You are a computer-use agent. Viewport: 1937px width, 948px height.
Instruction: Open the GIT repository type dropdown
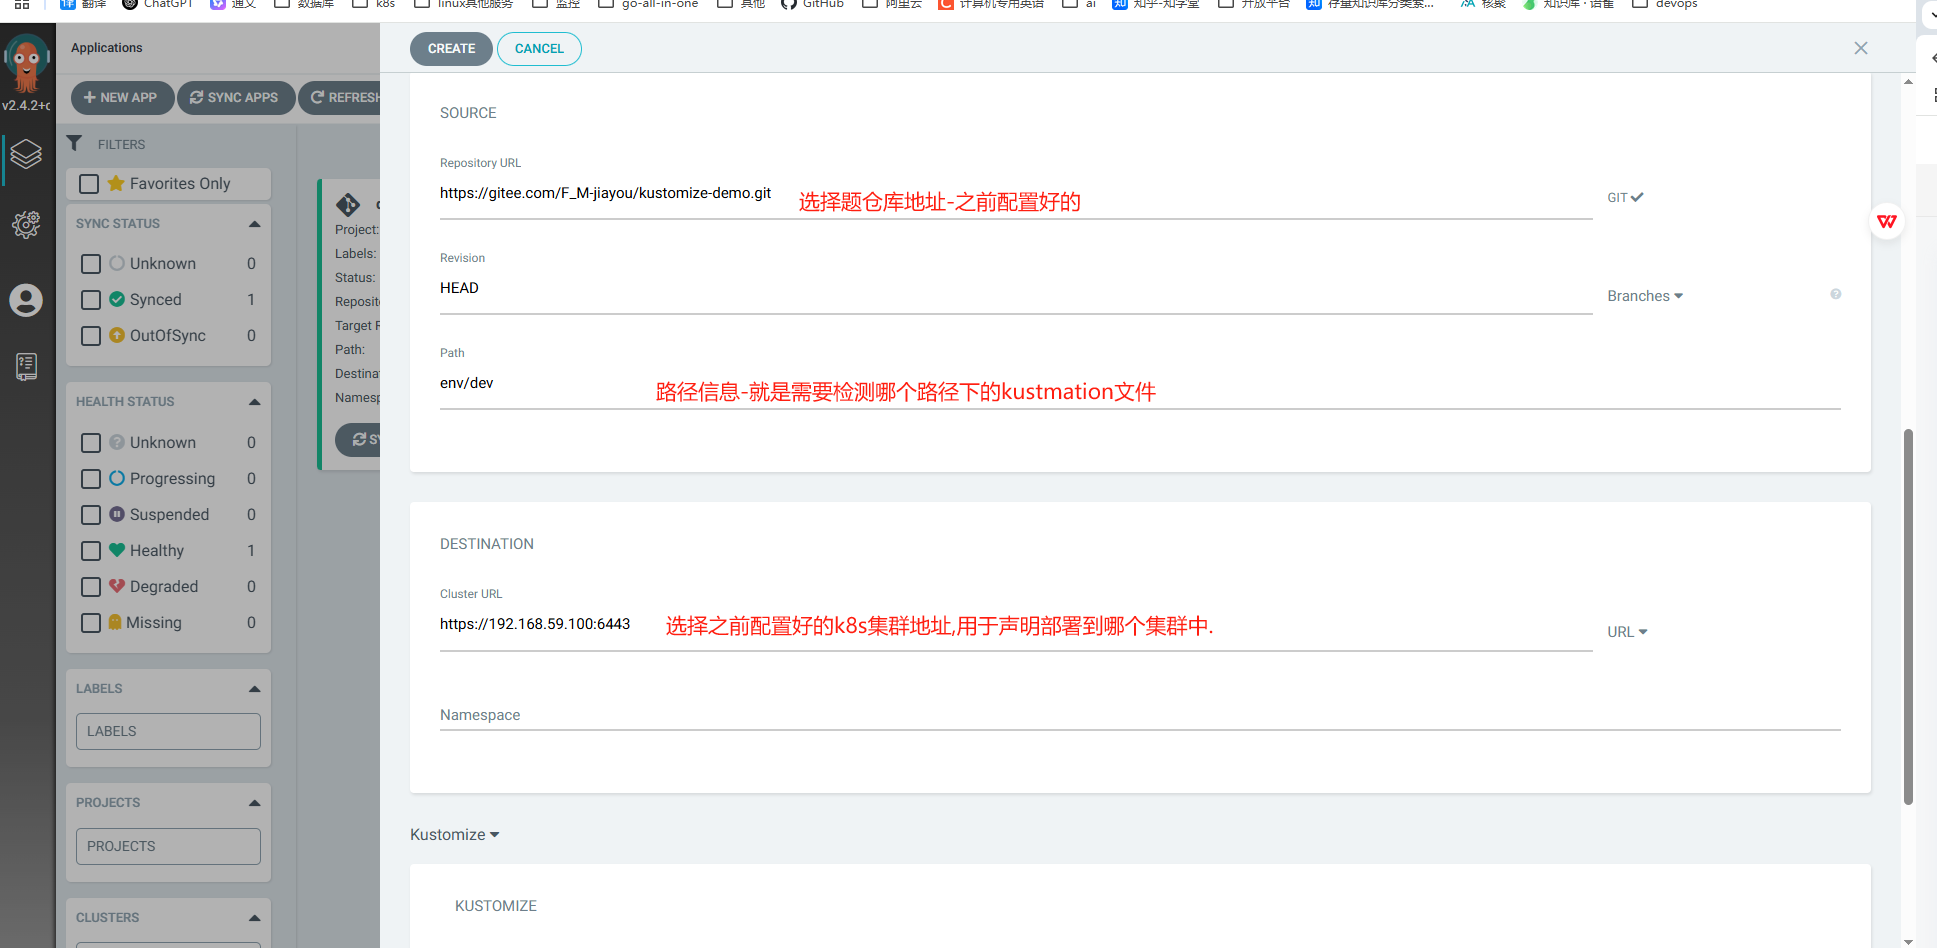point(1625,198)
